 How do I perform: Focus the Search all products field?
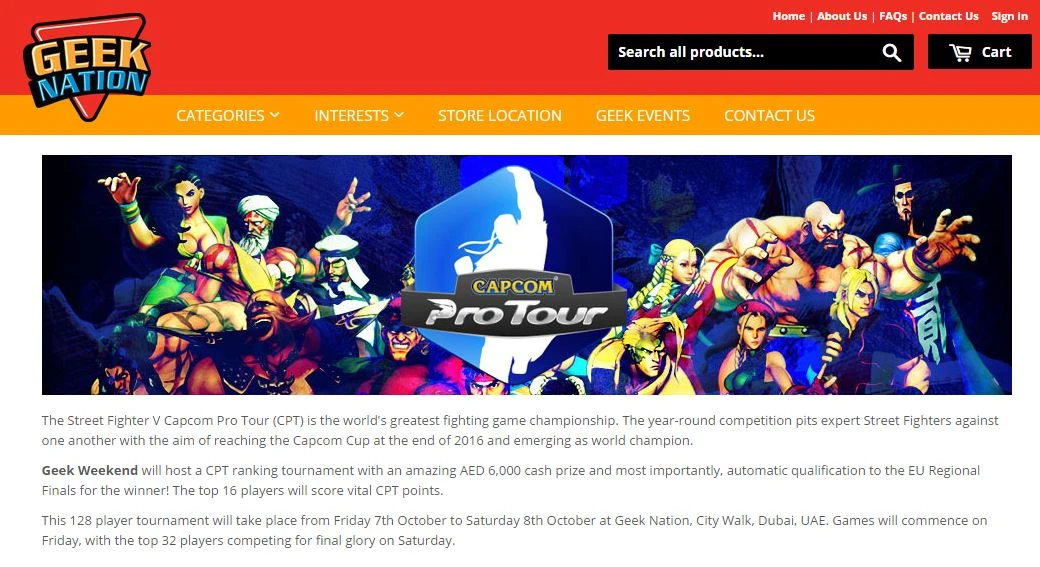point(743,52)
